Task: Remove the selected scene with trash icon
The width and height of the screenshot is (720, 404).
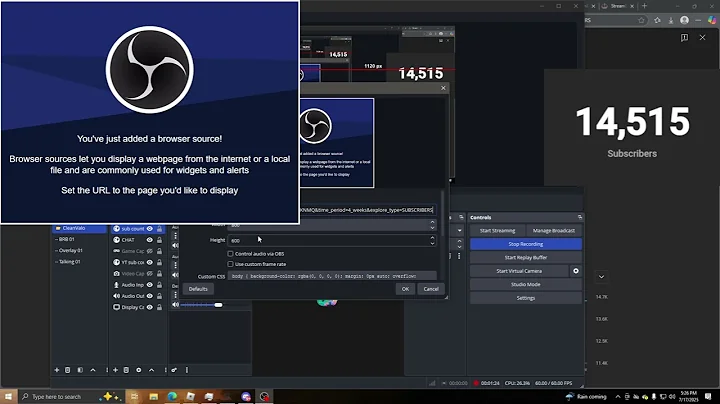Action: (x=68, y=370)
